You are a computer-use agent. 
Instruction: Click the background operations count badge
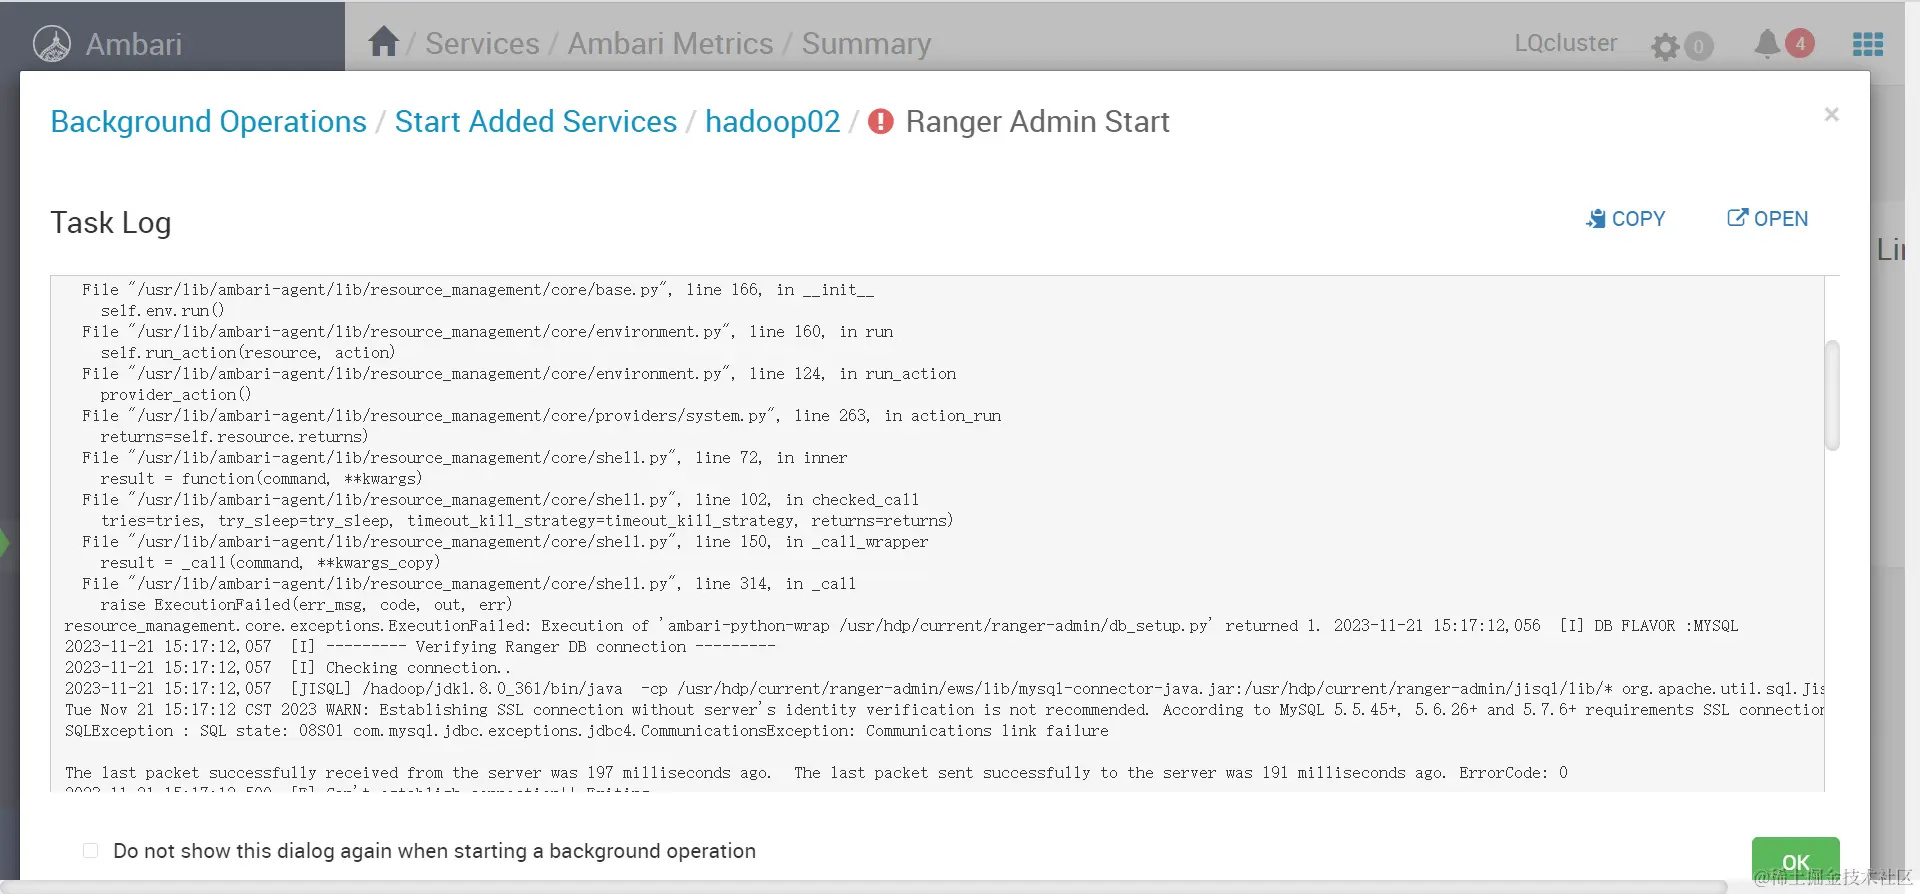click(x=1698, y=46)
